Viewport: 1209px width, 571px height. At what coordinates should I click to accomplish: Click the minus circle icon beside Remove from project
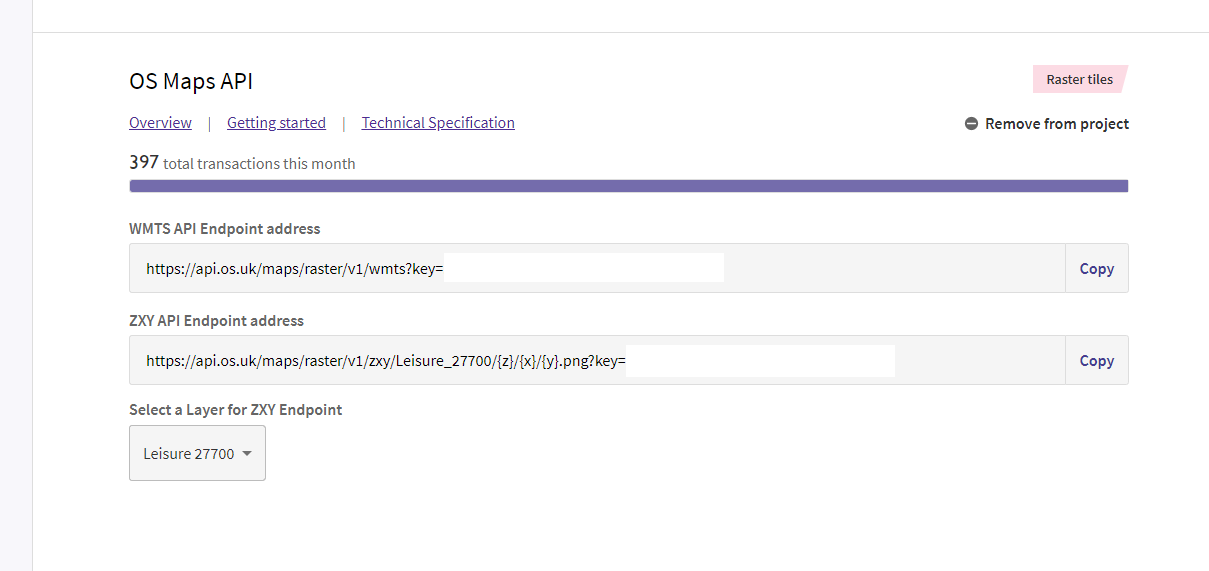click(x=971, y=124)
